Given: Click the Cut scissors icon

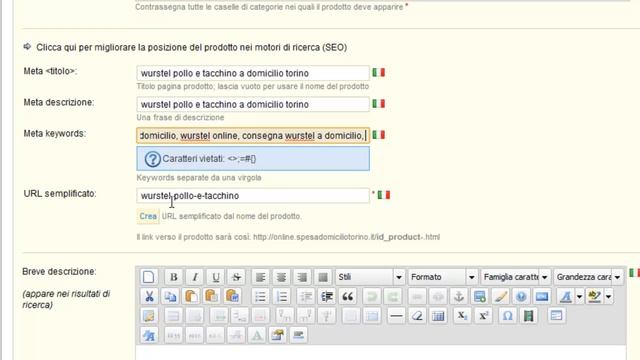Looking at the screenshot, I should pyautogui.click(x=149, y=296).
